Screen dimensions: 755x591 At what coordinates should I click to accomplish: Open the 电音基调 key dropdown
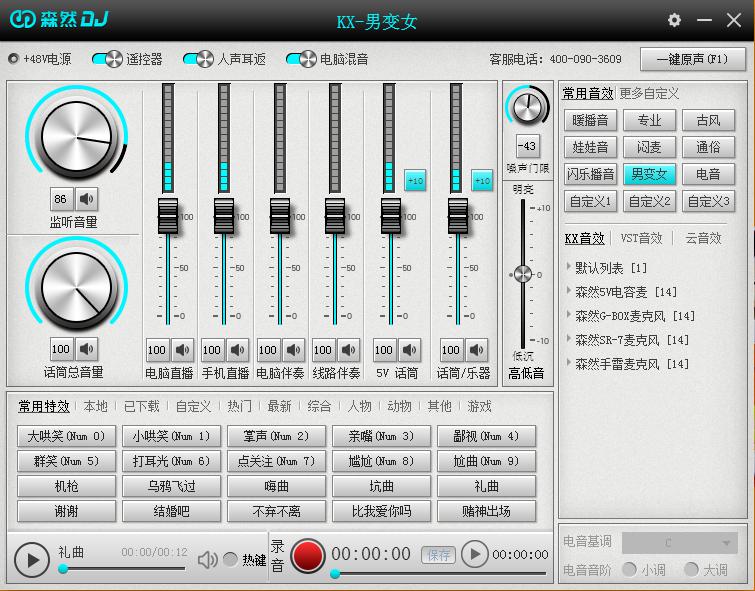point(679,543)
